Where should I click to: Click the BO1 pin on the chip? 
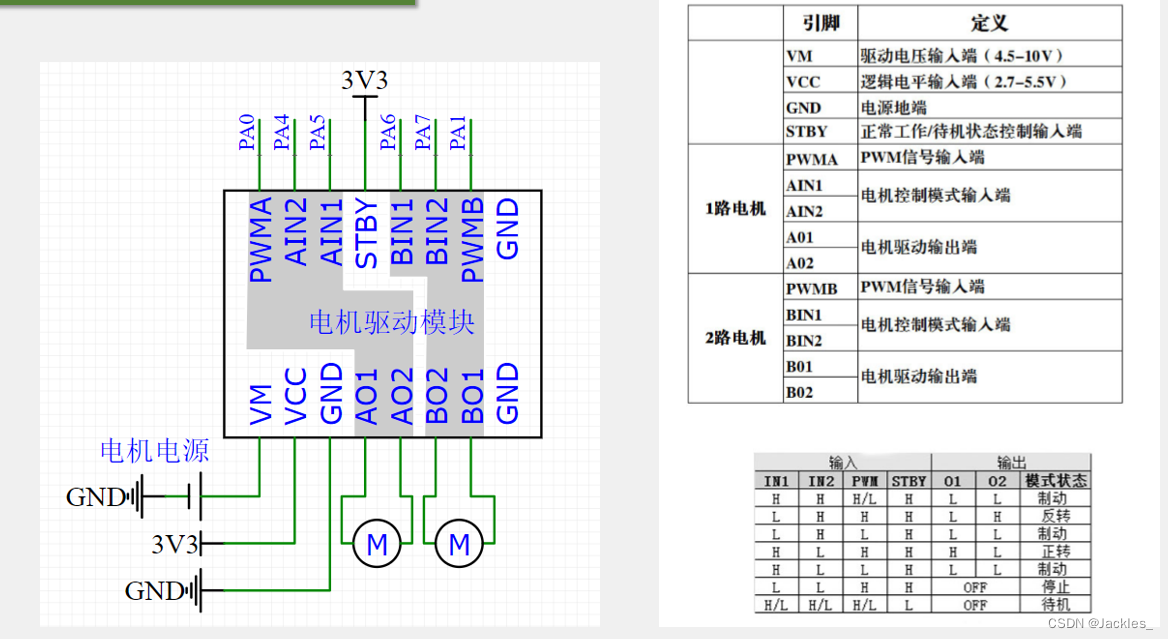472,395
